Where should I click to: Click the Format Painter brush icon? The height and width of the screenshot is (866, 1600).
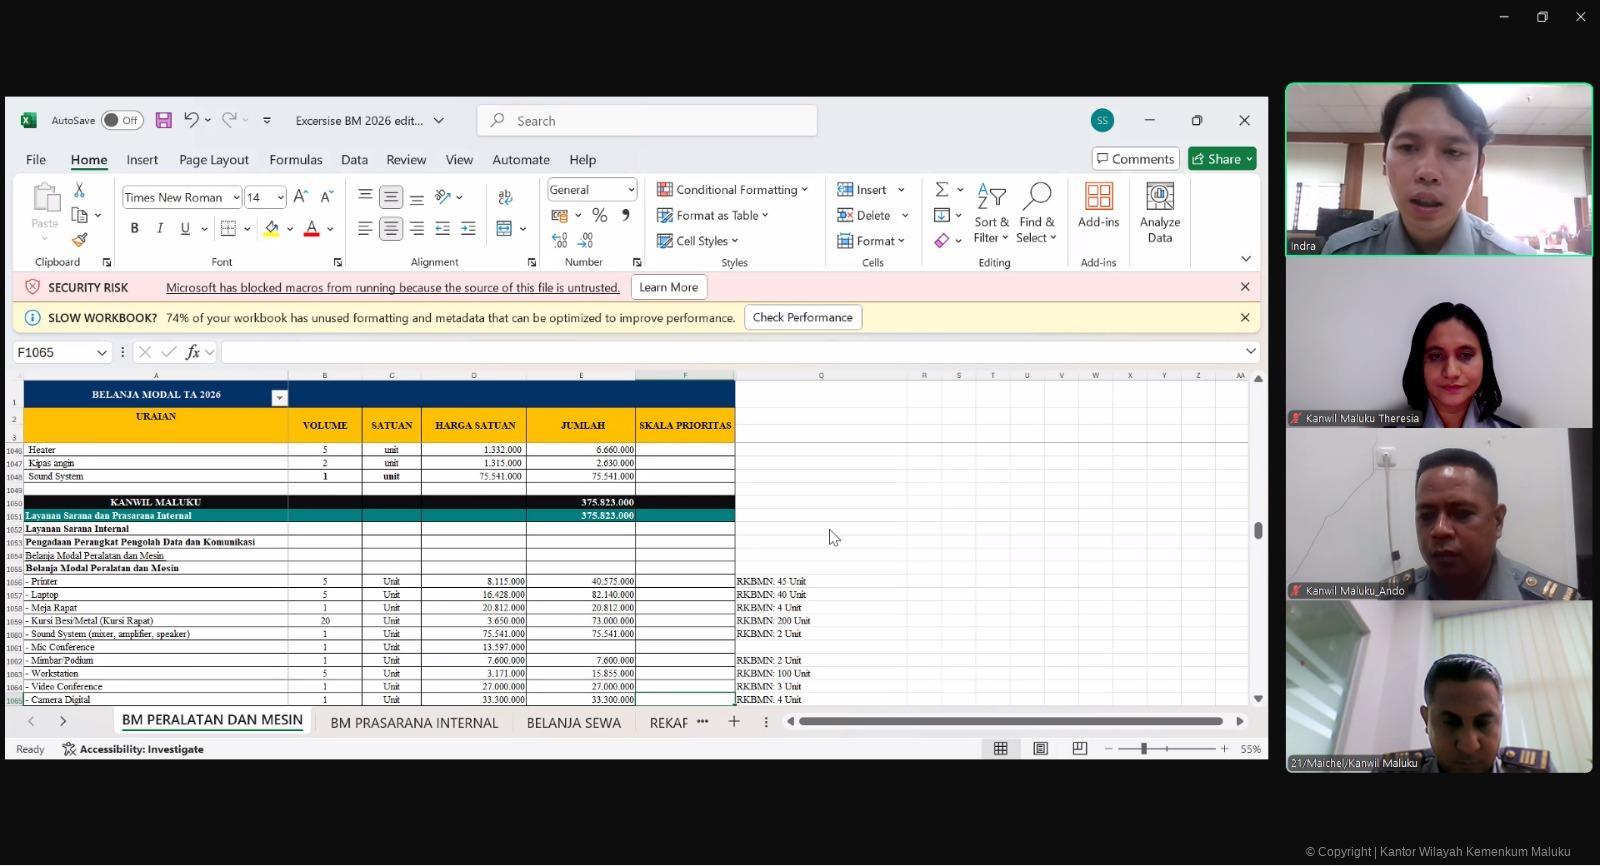[79, 240]
